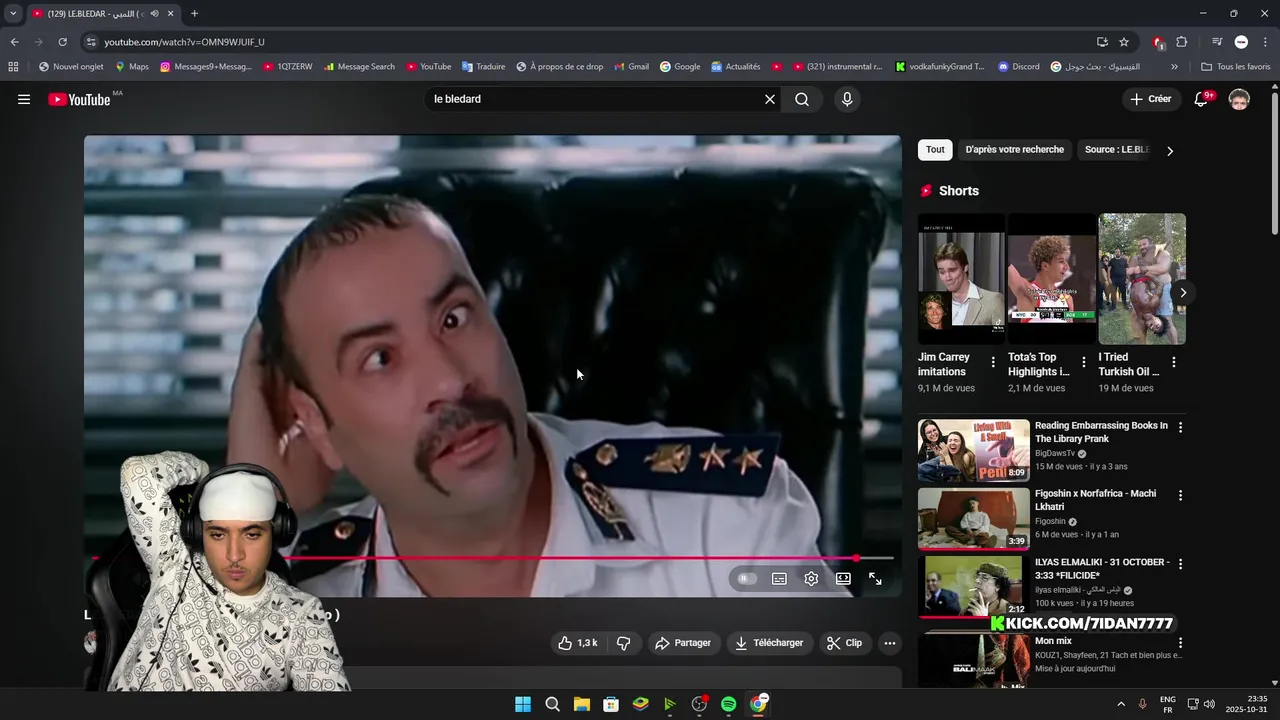Screen dimensions: 1280x720
Task: Click the address bar URL
Action: [x=184, y=42]
